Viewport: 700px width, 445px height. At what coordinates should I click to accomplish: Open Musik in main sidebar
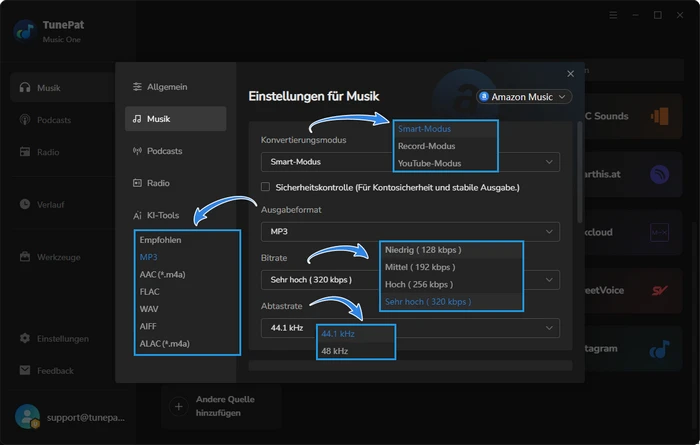[62, 88]
